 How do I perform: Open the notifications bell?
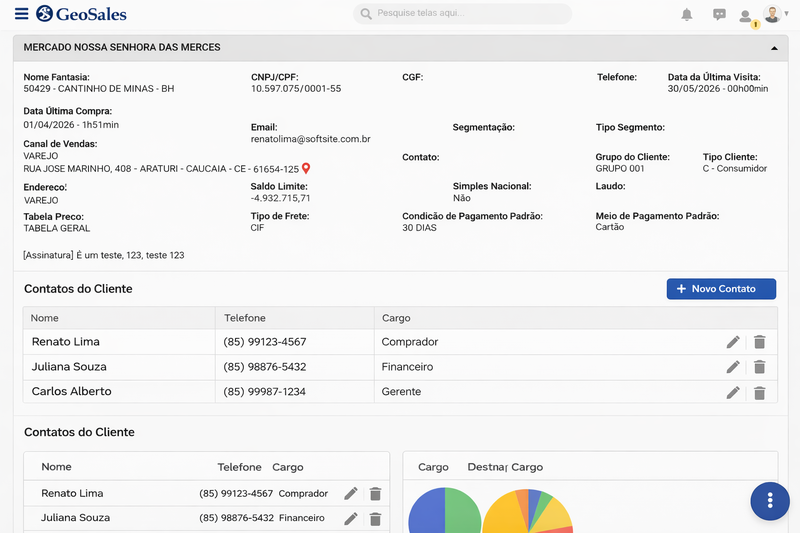click(687, 14)
